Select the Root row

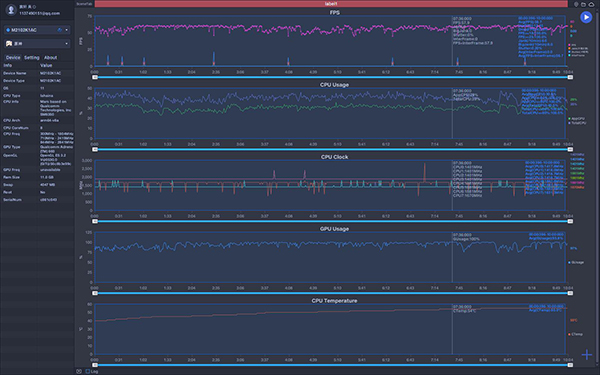[x=37, y=192]
